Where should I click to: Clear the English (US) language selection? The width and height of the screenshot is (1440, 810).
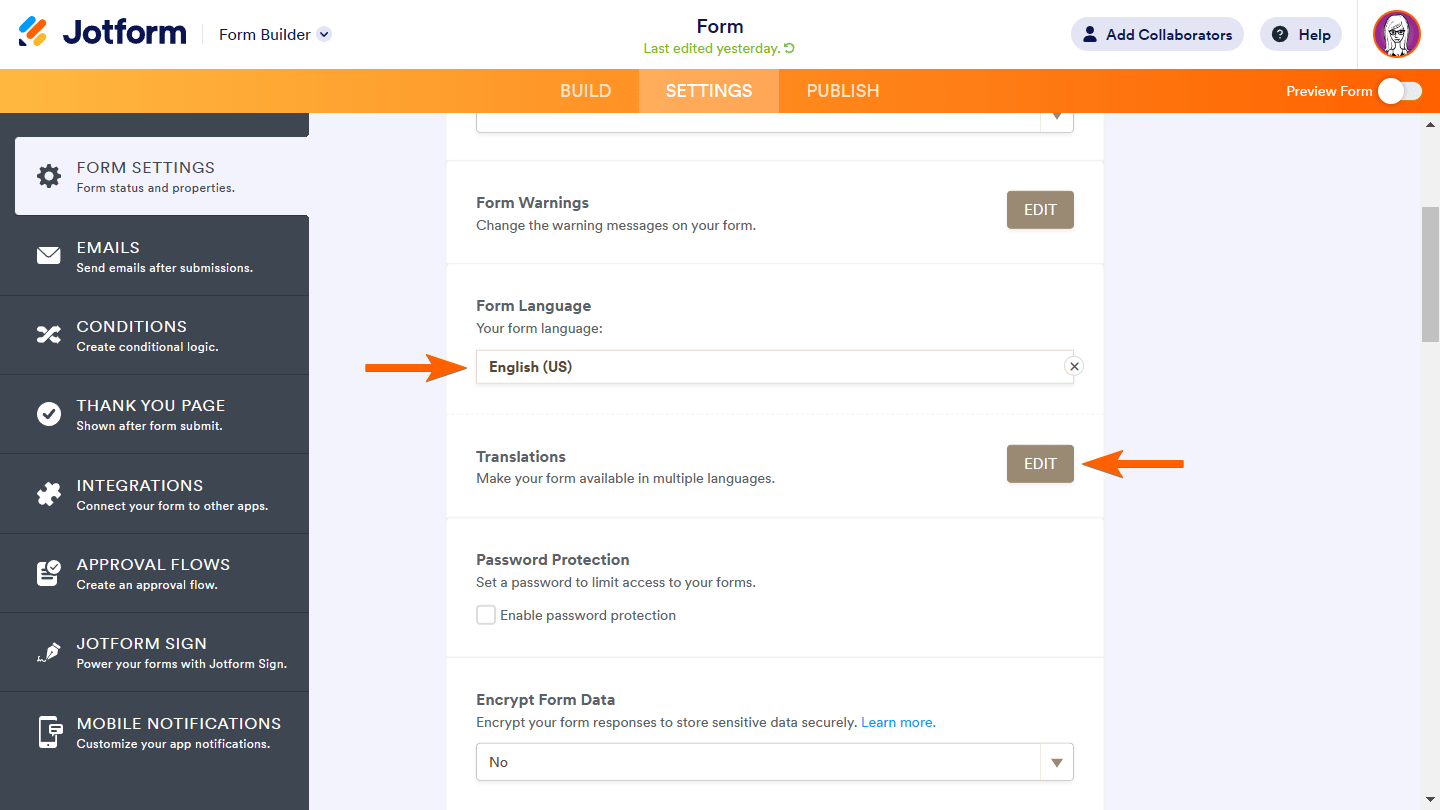pyautogui.click(x=1074, y=367)
